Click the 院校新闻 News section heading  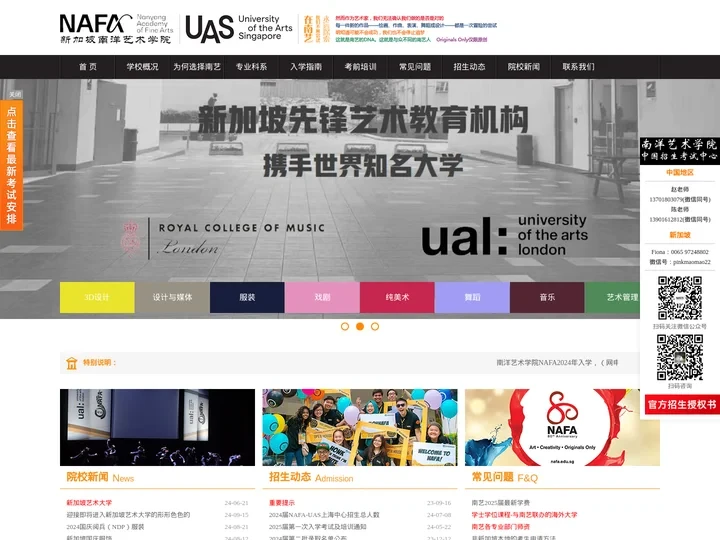tap(100, 478)
